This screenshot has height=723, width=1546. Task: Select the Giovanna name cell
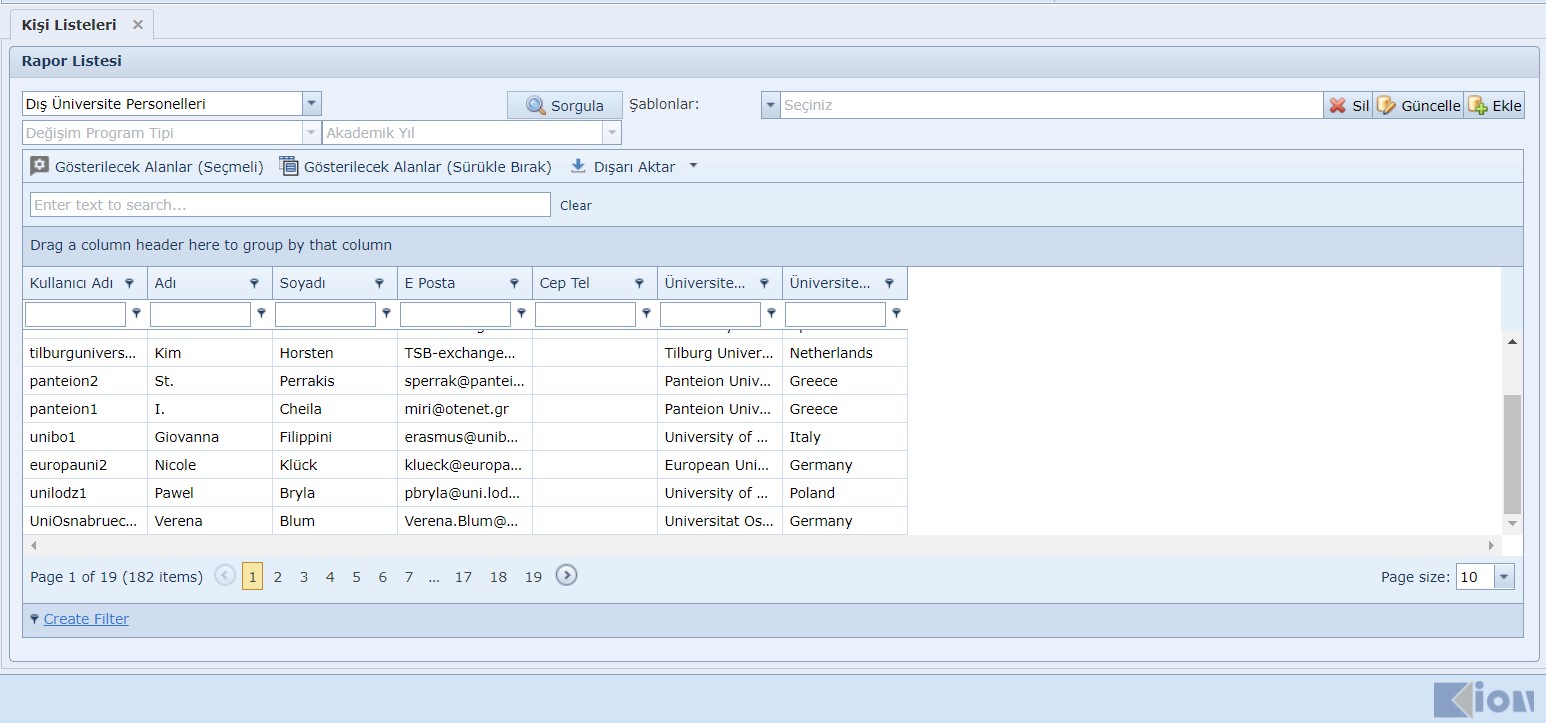[x=210, y=437]
